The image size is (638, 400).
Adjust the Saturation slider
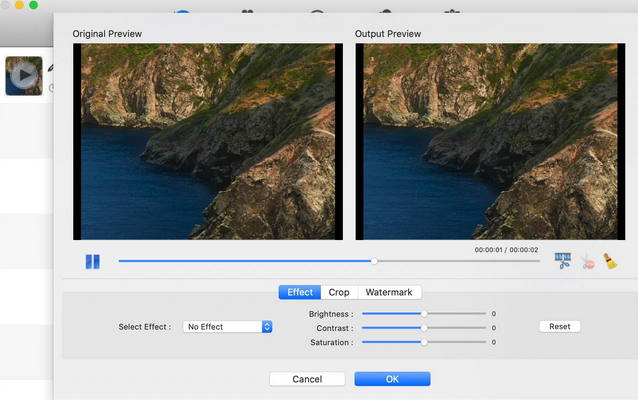(x=424, y=342)
